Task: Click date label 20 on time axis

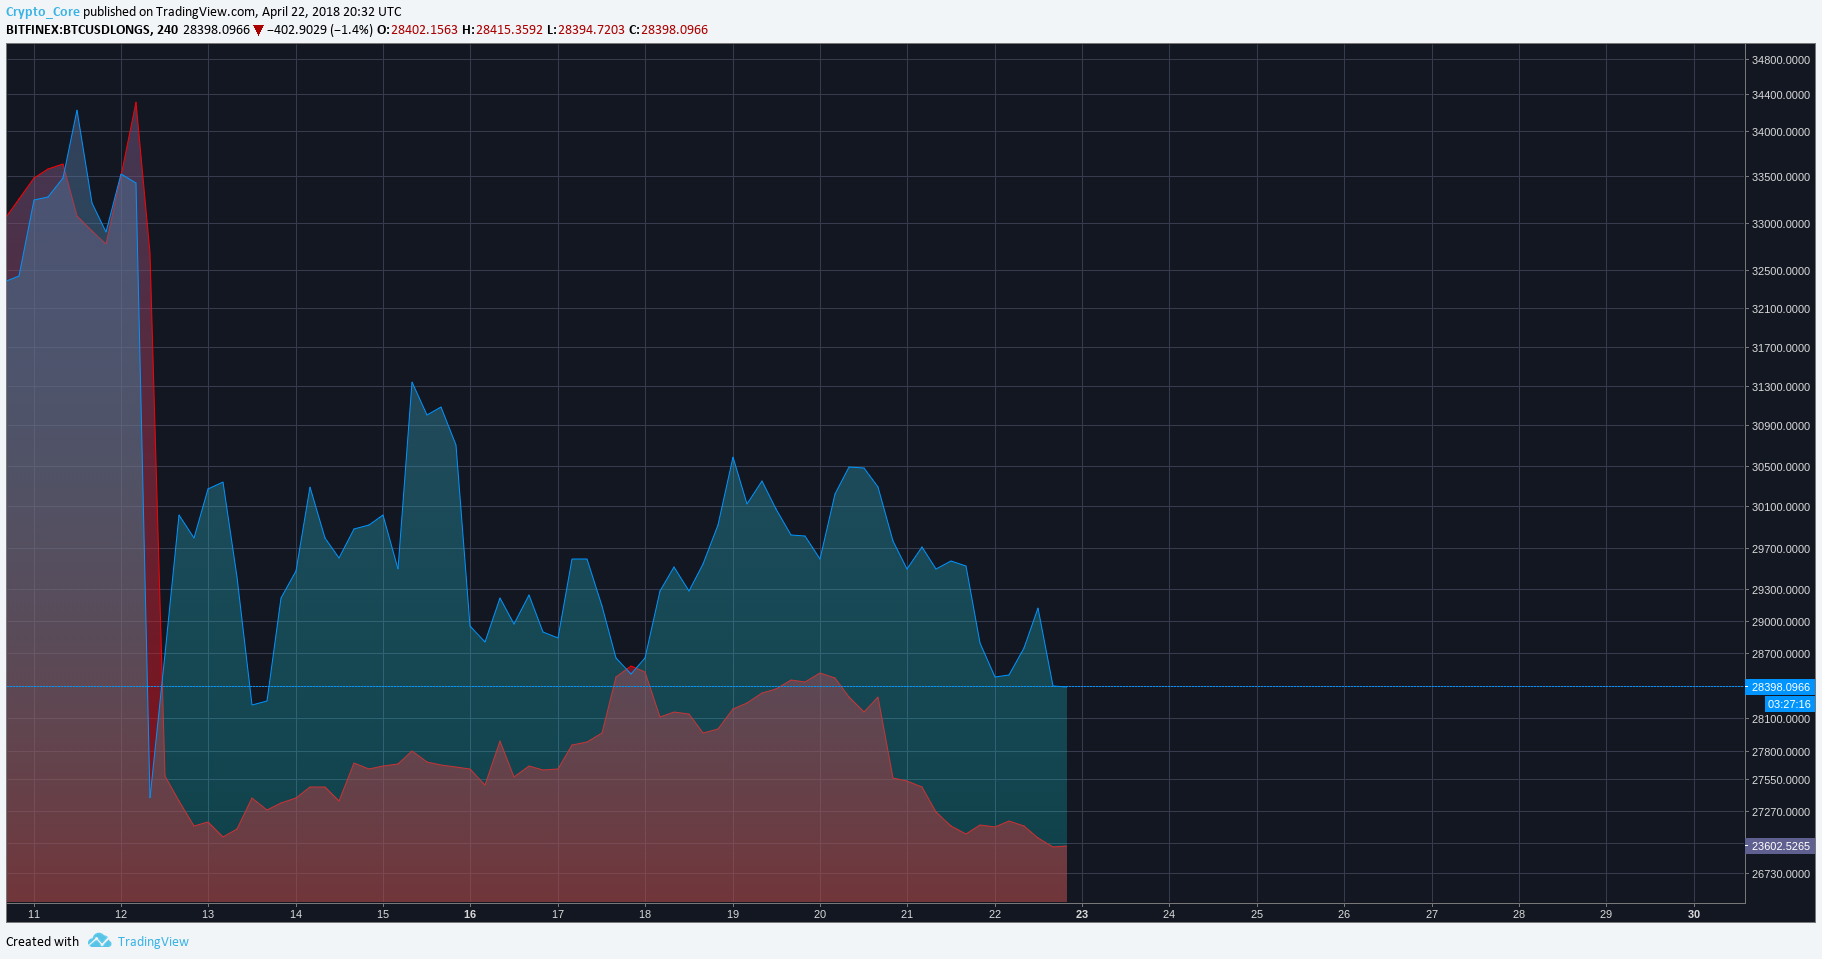Action: [x=820, y=914]
